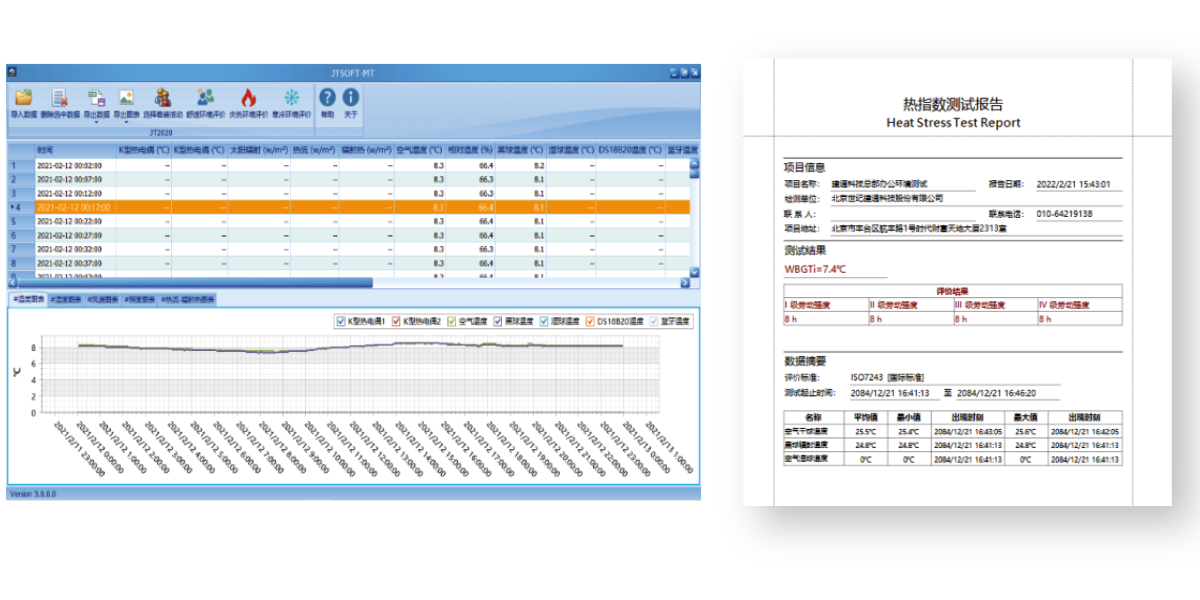Click the horizontal scrollbar right arrow
The width and height of the screenshot is (1200, 600).
pyautogui.click(x=685, y=283)
